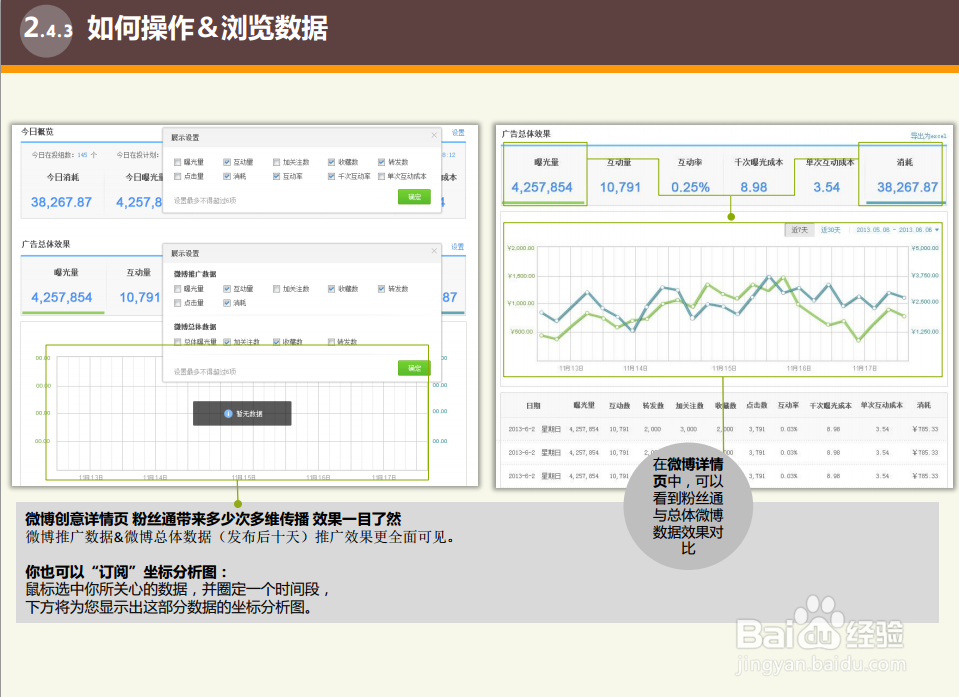Click the info icon in 暂无数据 notice
Image resolution: width=959 pixels, height=697 pixels.
pos(228,414)
